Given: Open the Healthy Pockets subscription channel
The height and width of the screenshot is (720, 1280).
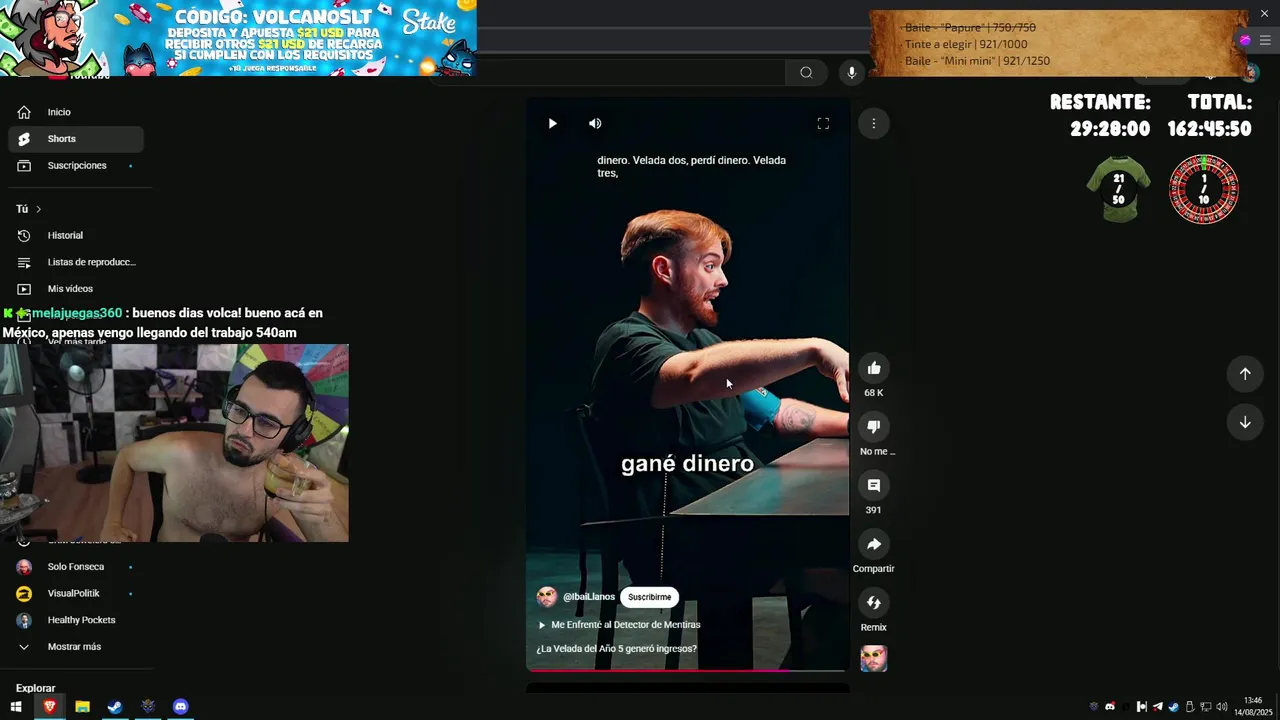Looking at the screenshot, I should (75, 620).
